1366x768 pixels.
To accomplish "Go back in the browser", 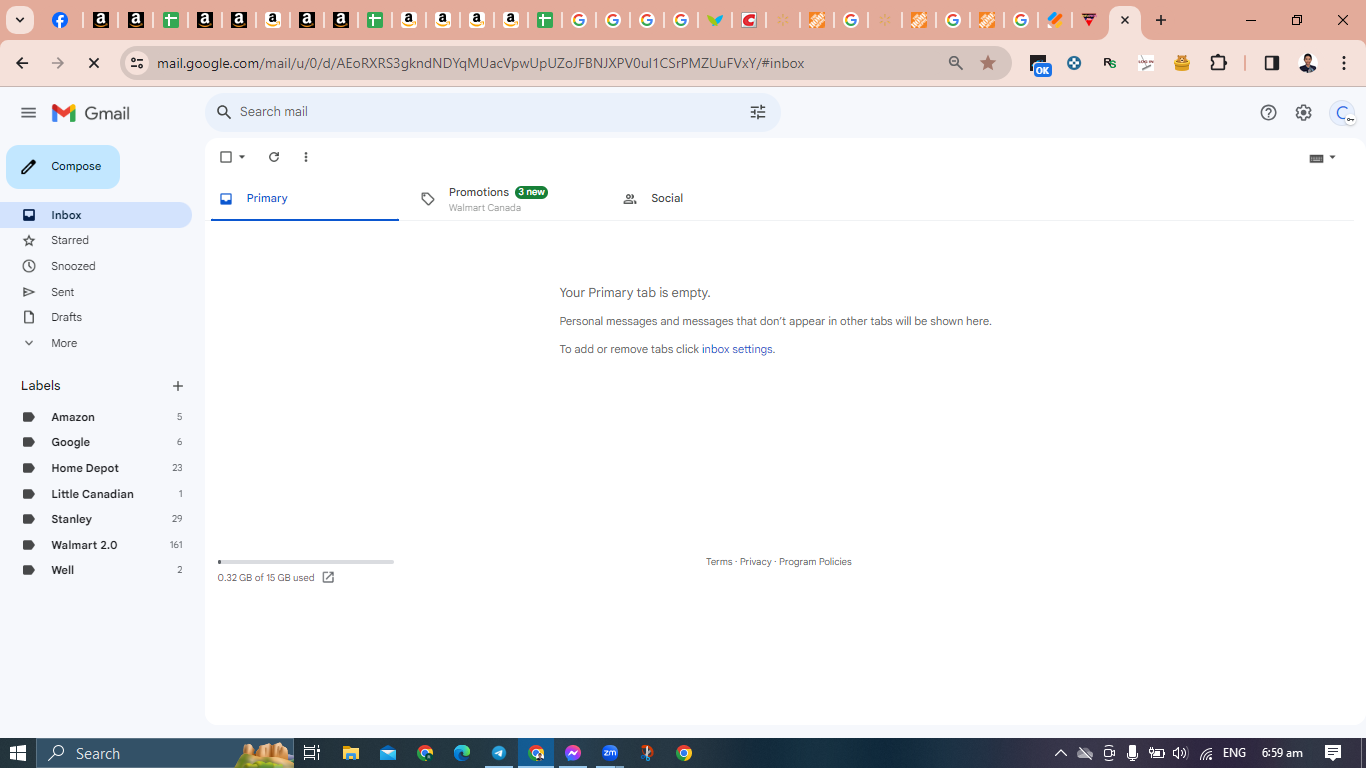I will coord(22,63).
